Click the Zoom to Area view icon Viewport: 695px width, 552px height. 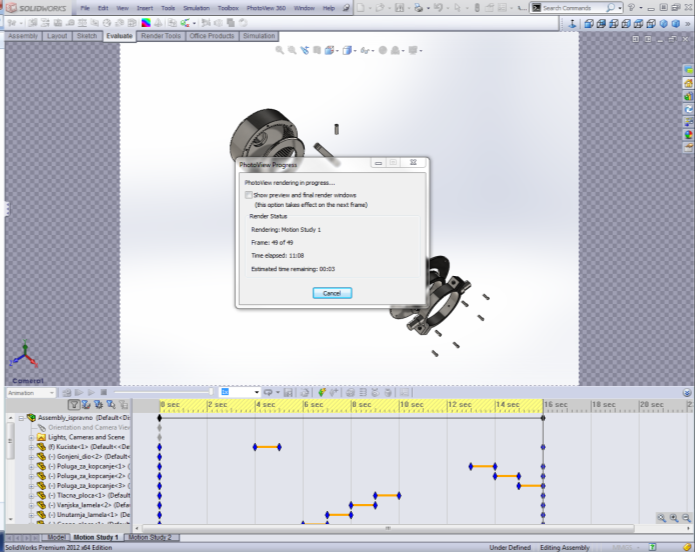292,51
